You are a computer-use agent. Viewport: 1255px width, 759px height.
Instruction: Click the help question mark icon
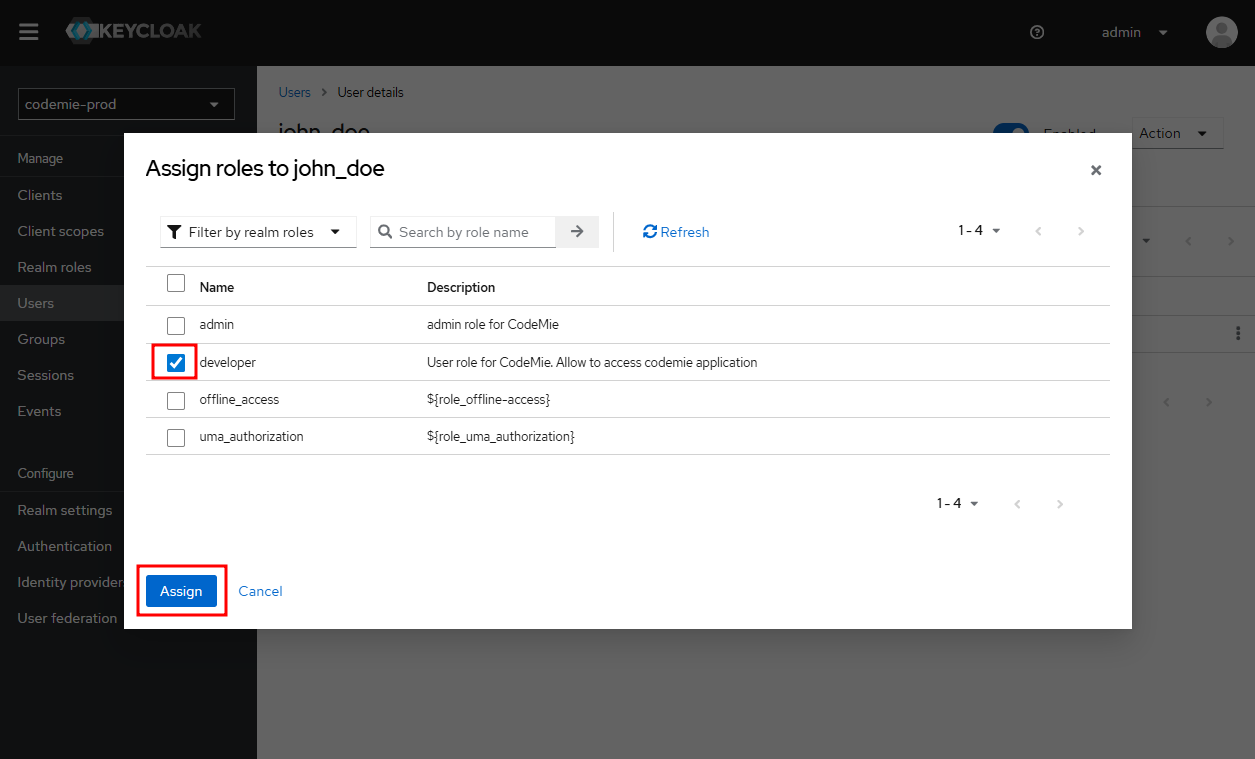coord(1037,32)
